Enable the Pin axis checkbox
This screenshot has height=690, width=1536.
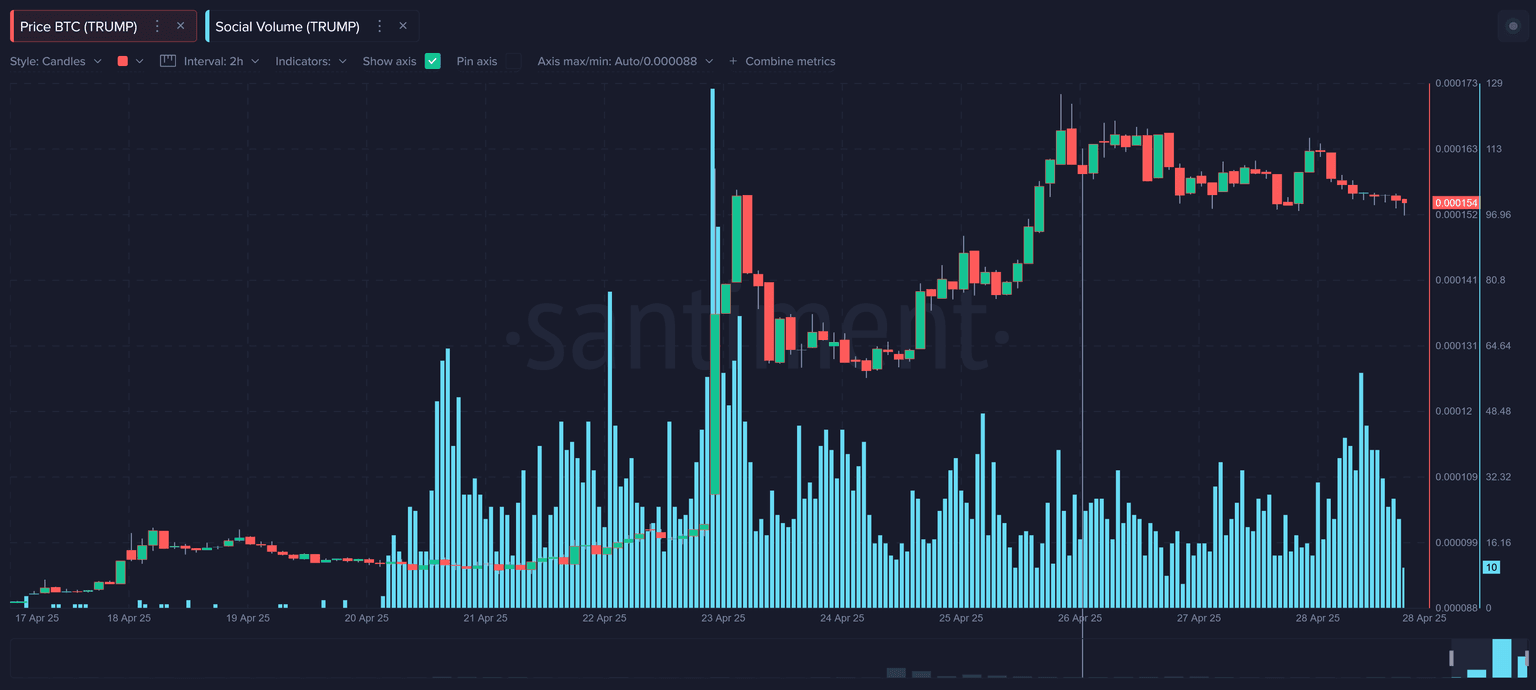click(513, 61)
